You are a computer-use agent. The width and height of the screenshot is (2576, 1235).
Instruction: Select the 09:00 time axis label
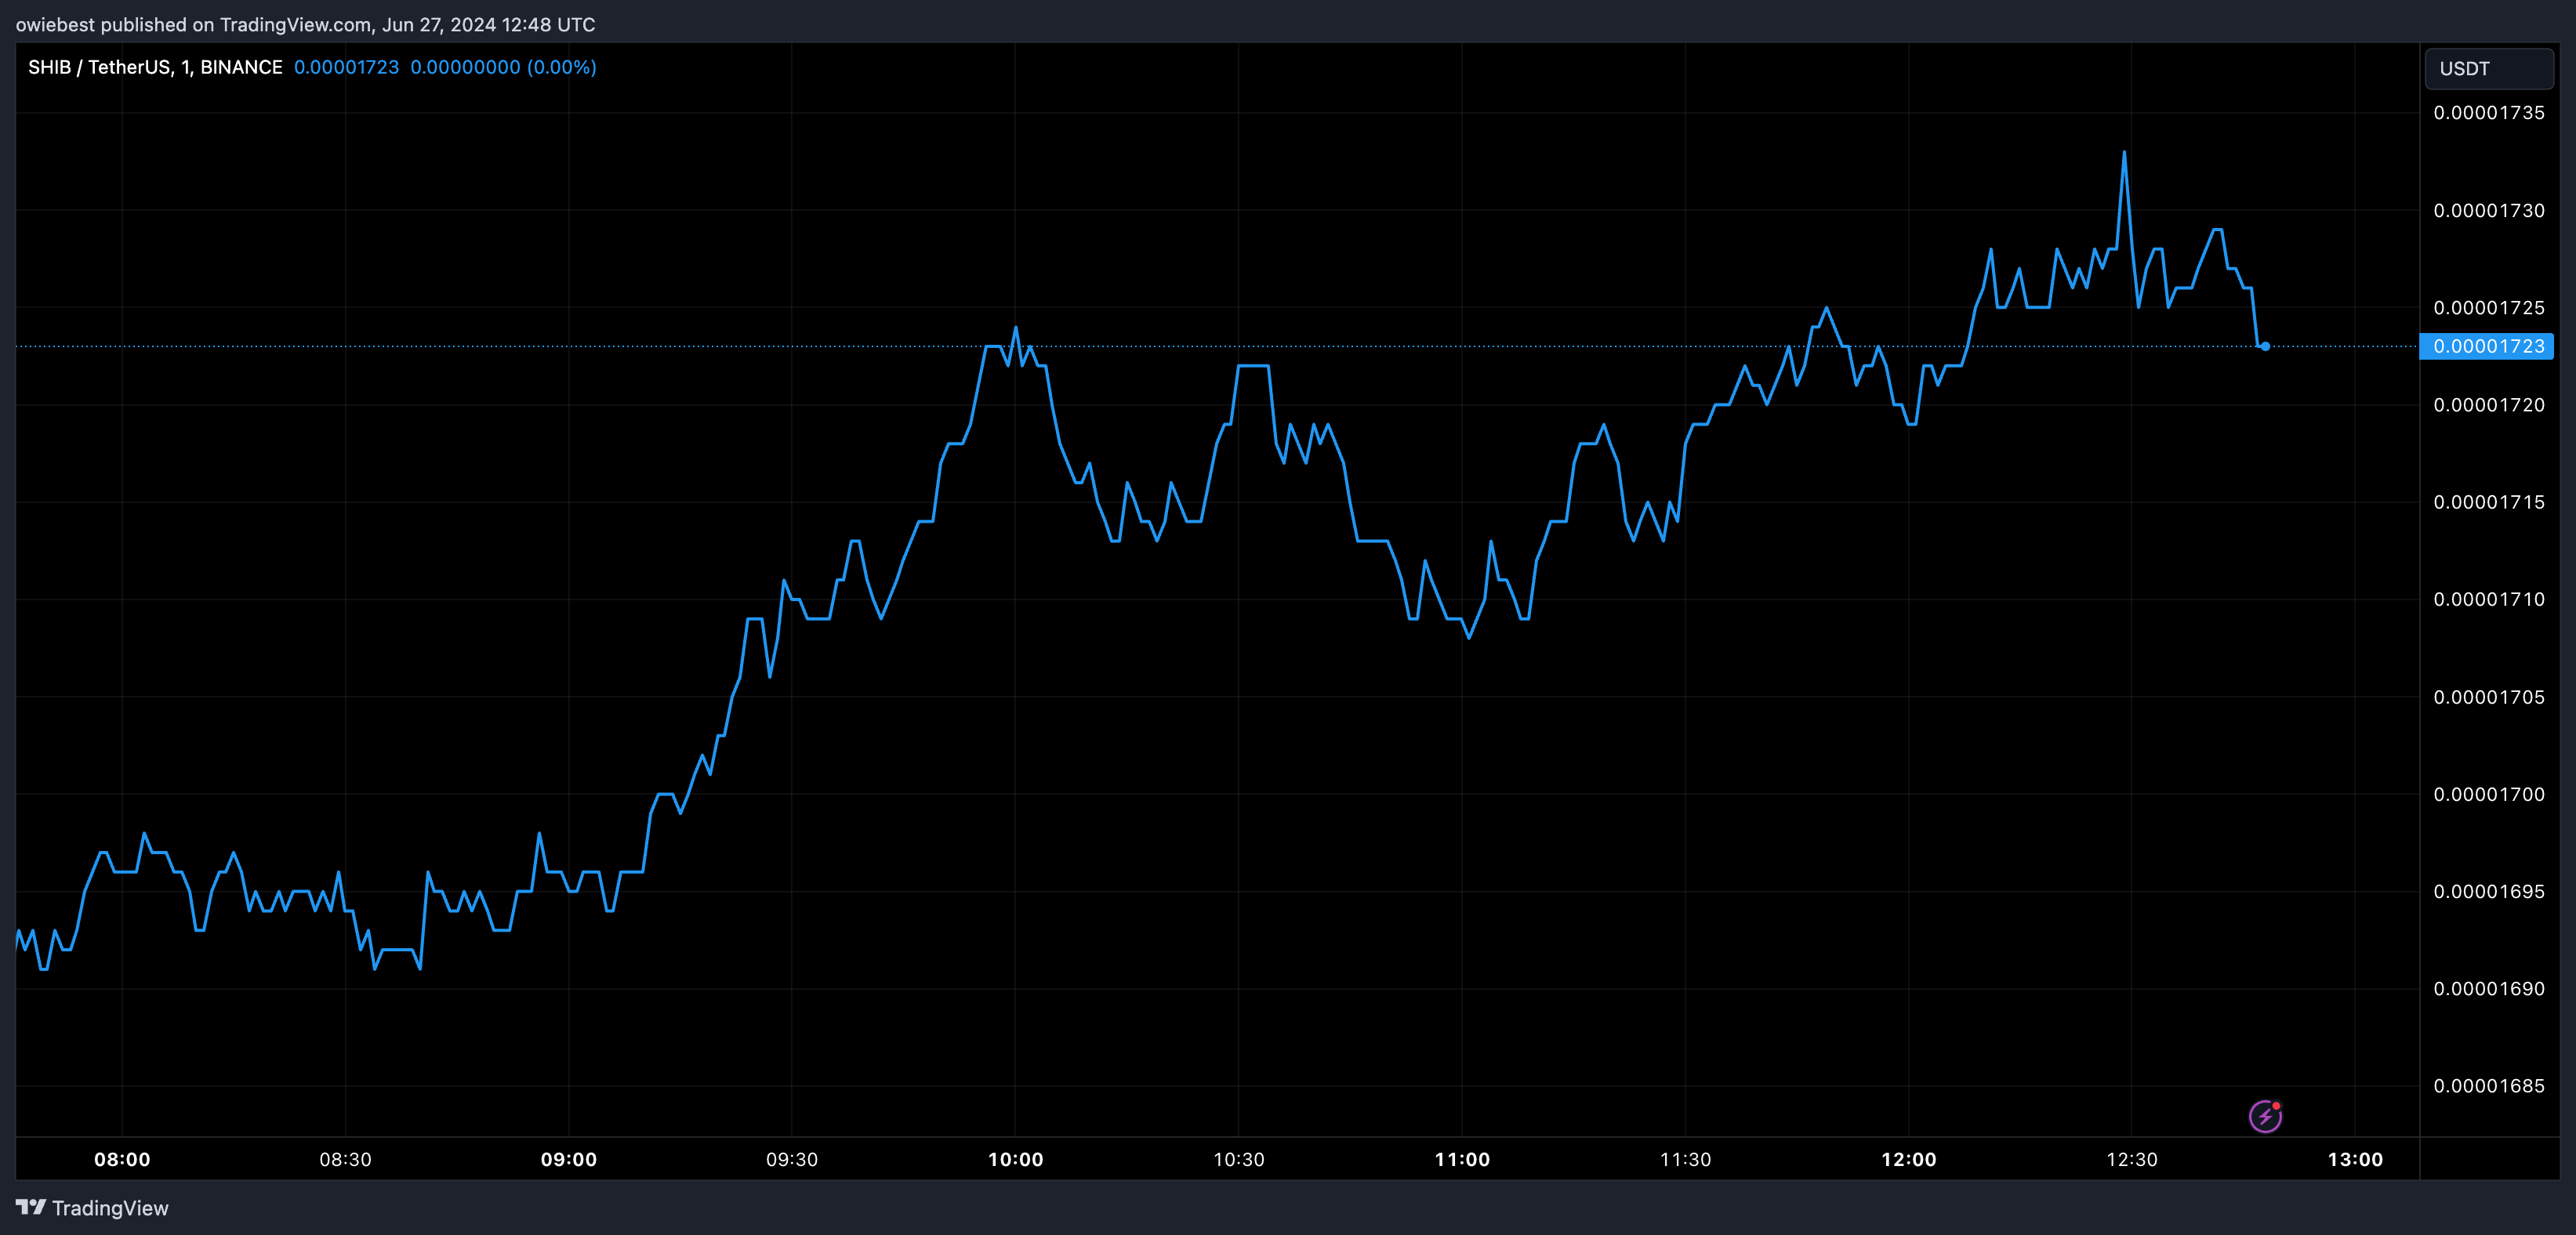[x=568, y=1159]
